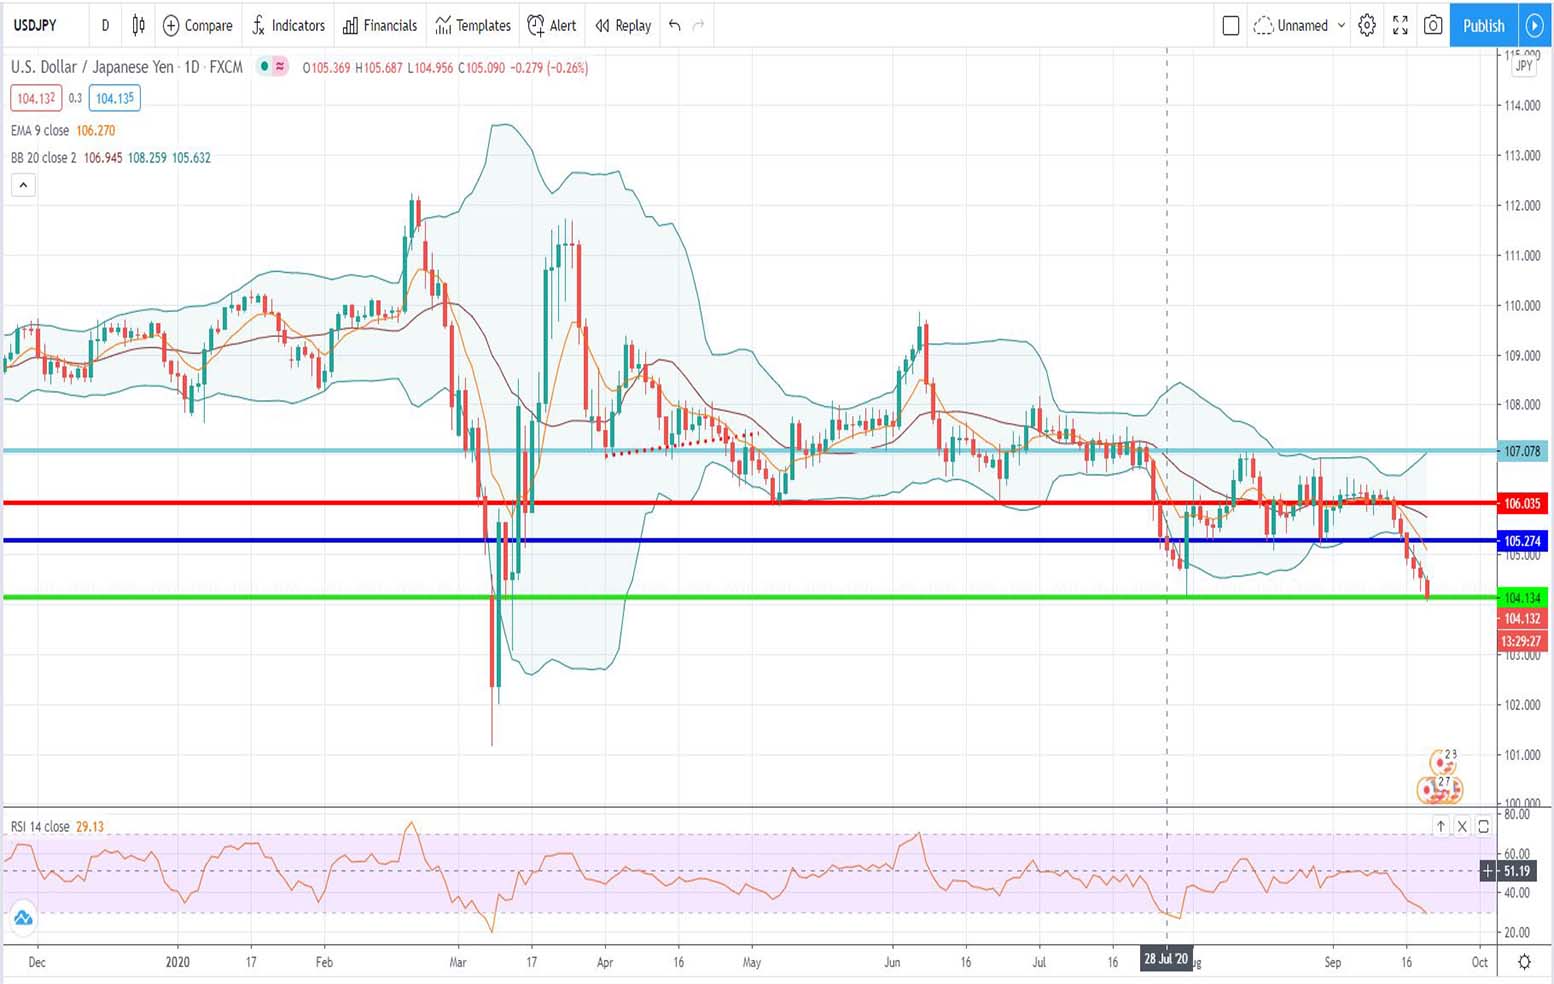Open the Unnamed layout dropdown

1301,25
